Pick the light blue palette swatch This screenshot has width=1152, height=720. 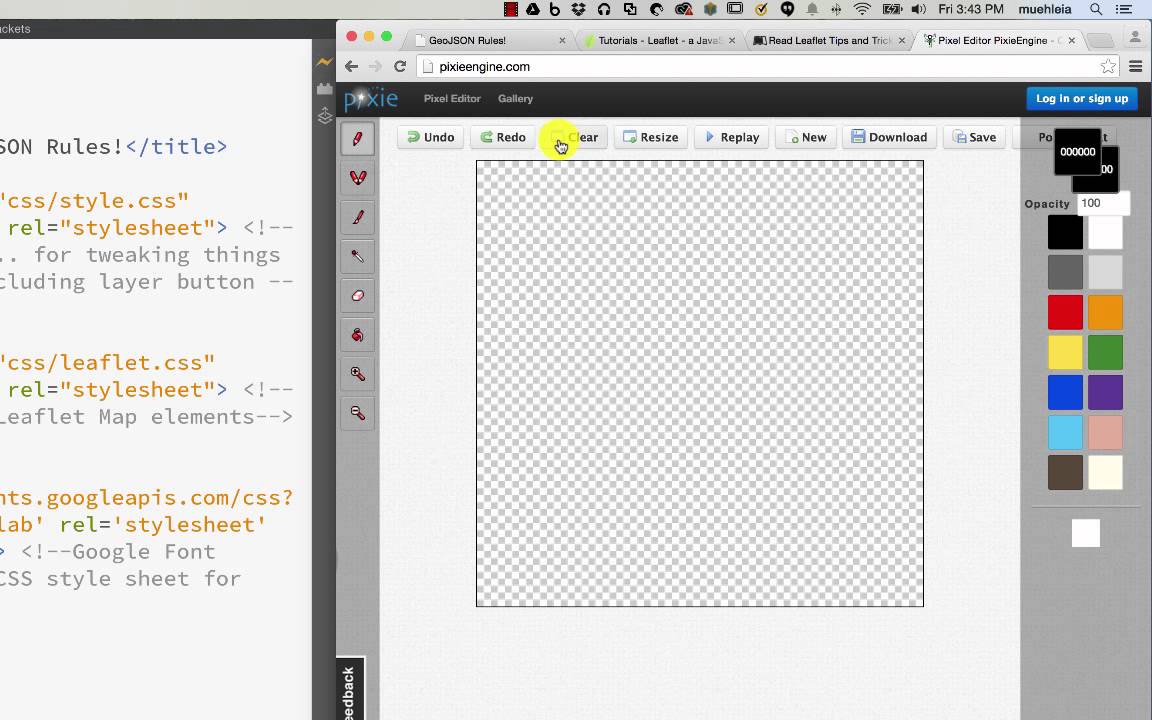(1065, 432)
